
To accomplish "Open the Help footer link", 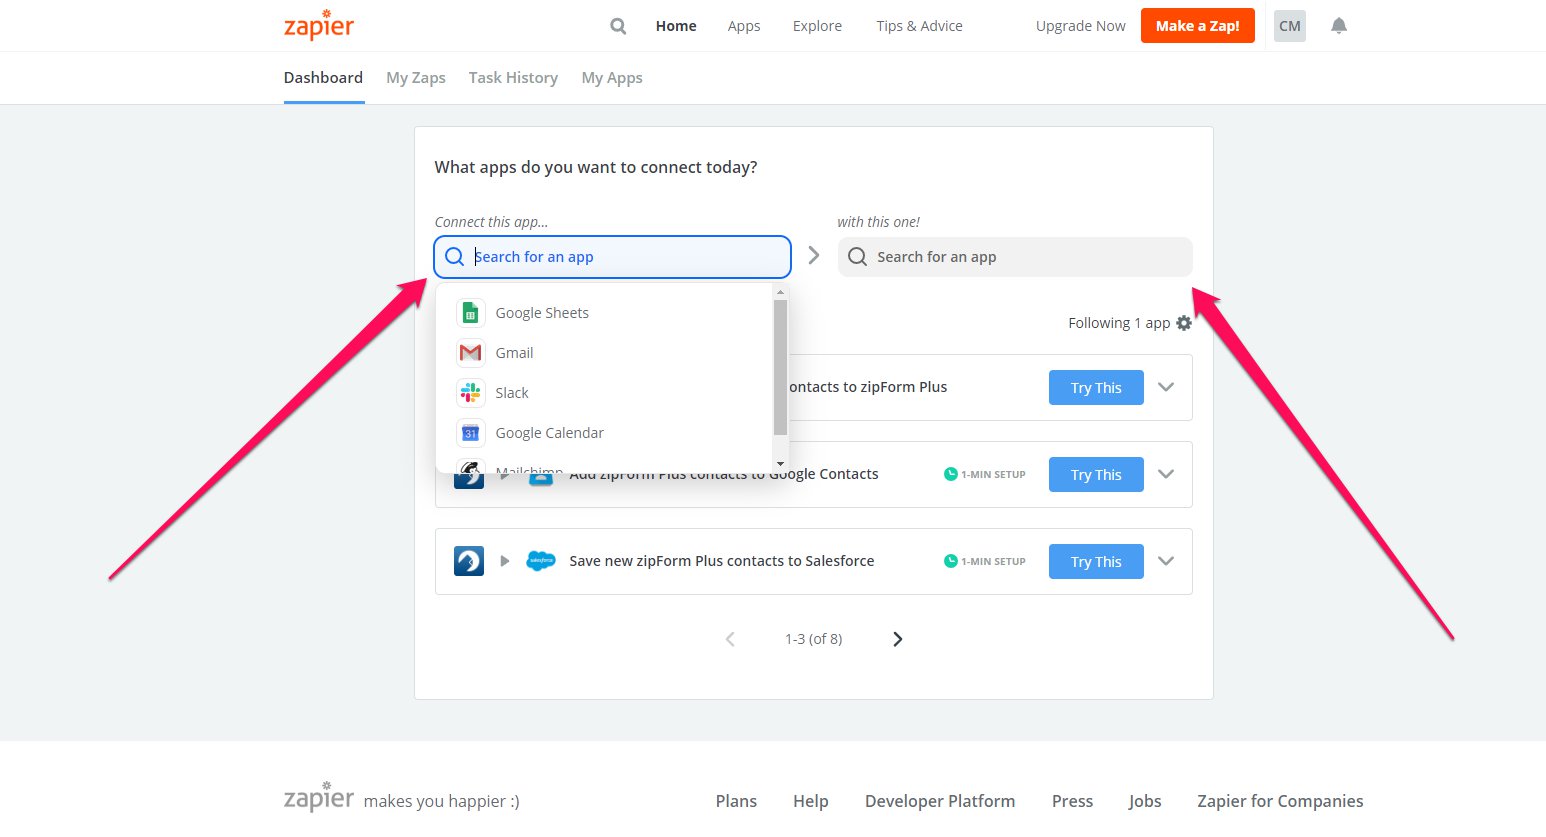I will coord(811,801).
